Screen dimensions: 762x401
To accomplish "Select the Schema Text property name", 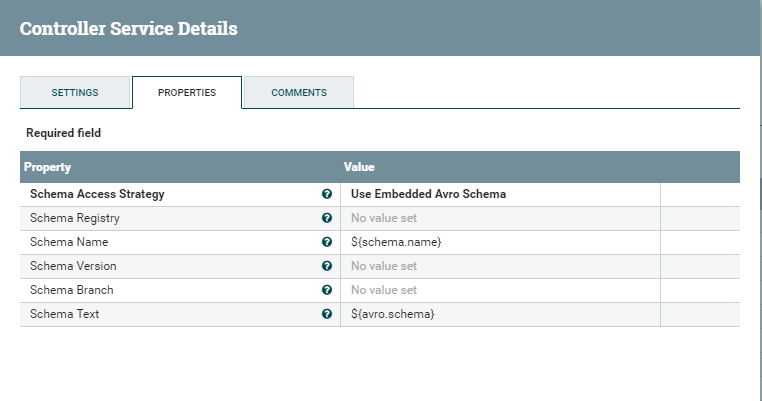I will click(65, 314).
